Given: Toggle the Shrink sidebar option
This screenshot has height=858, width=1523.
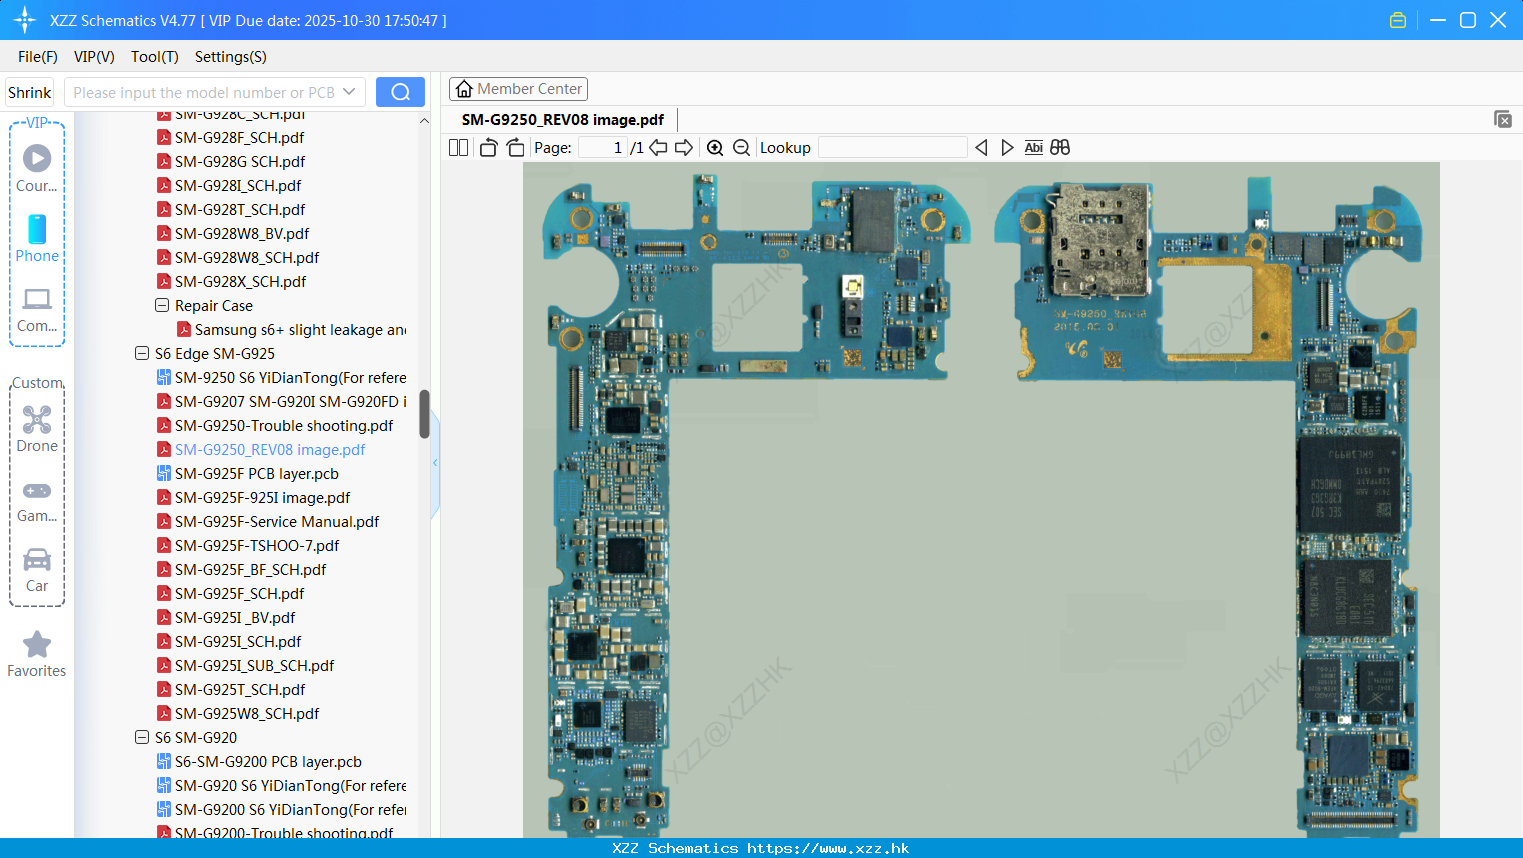Looking at the screenshot, I should 29,91.
